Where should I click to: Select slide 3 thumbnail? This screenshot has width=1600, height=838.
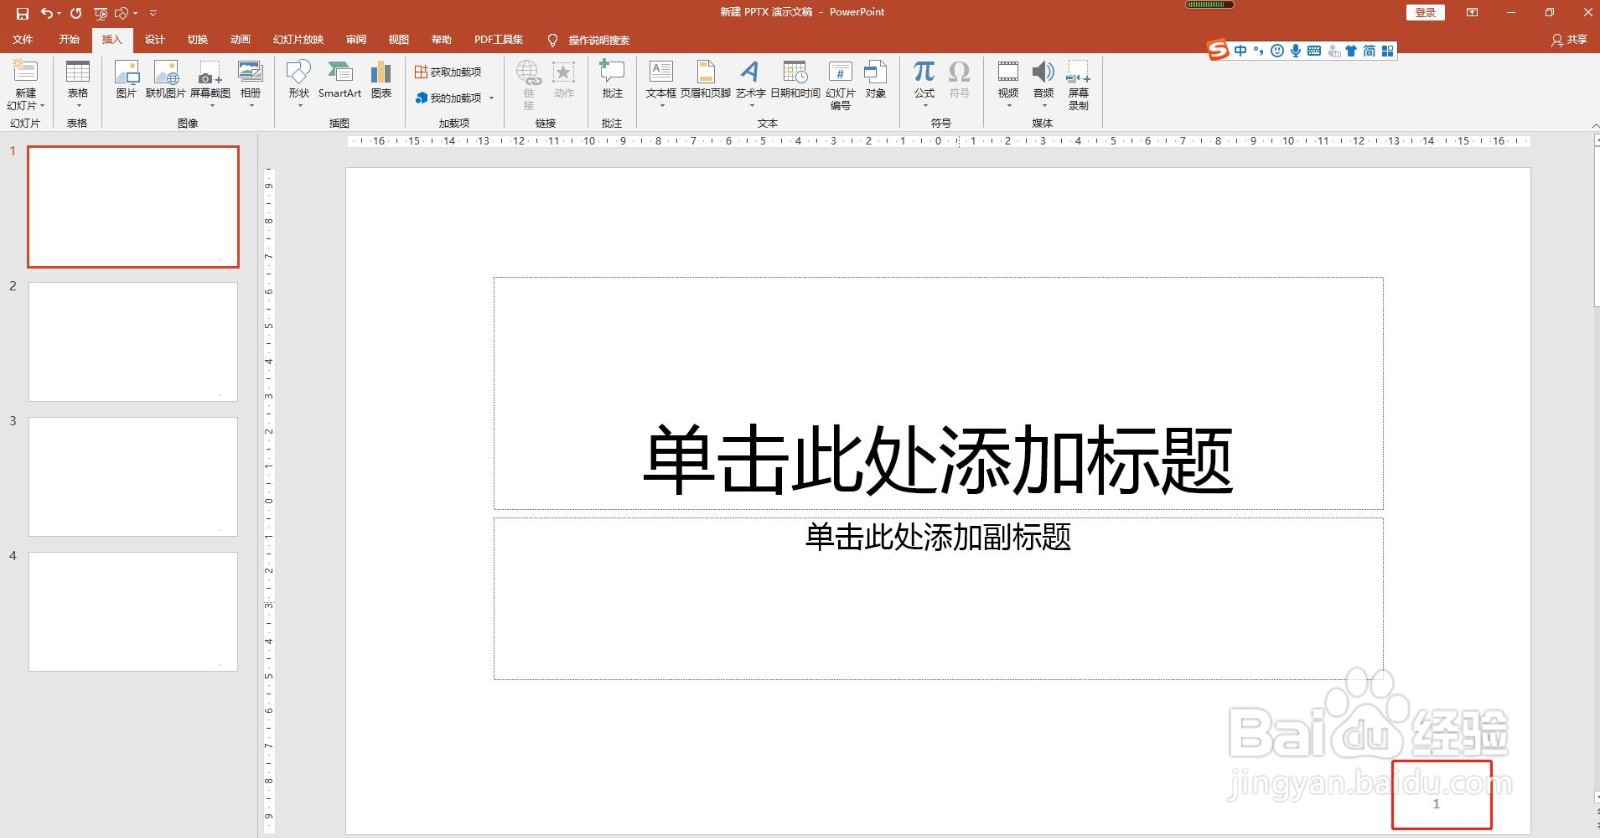click(133, 477)
